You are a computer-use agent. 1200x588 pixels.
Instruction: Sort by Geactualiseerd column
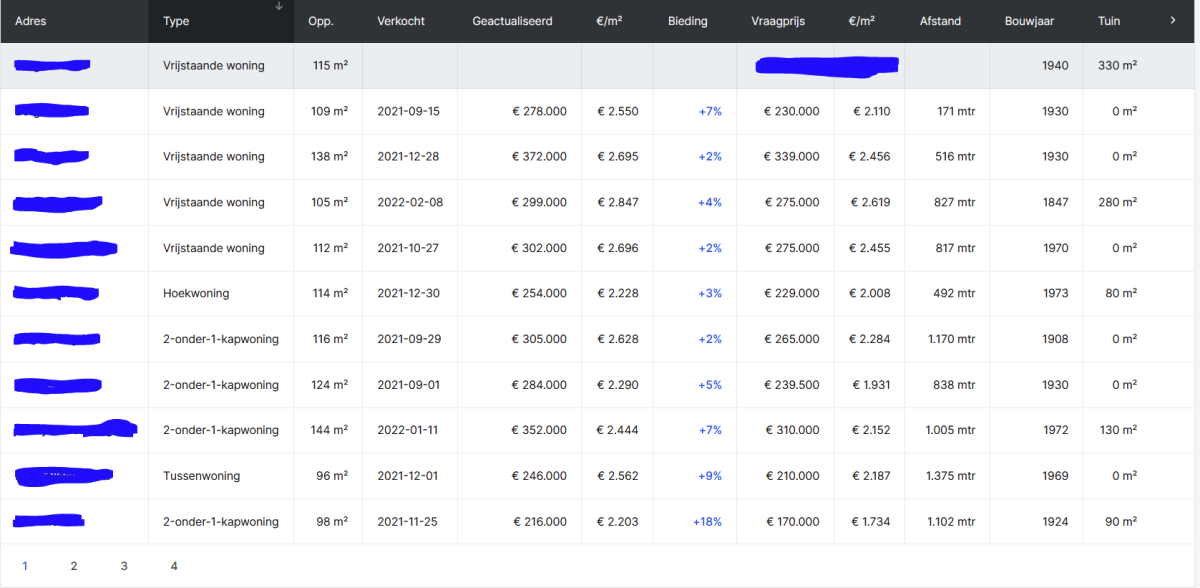click(x=512, y=21)
